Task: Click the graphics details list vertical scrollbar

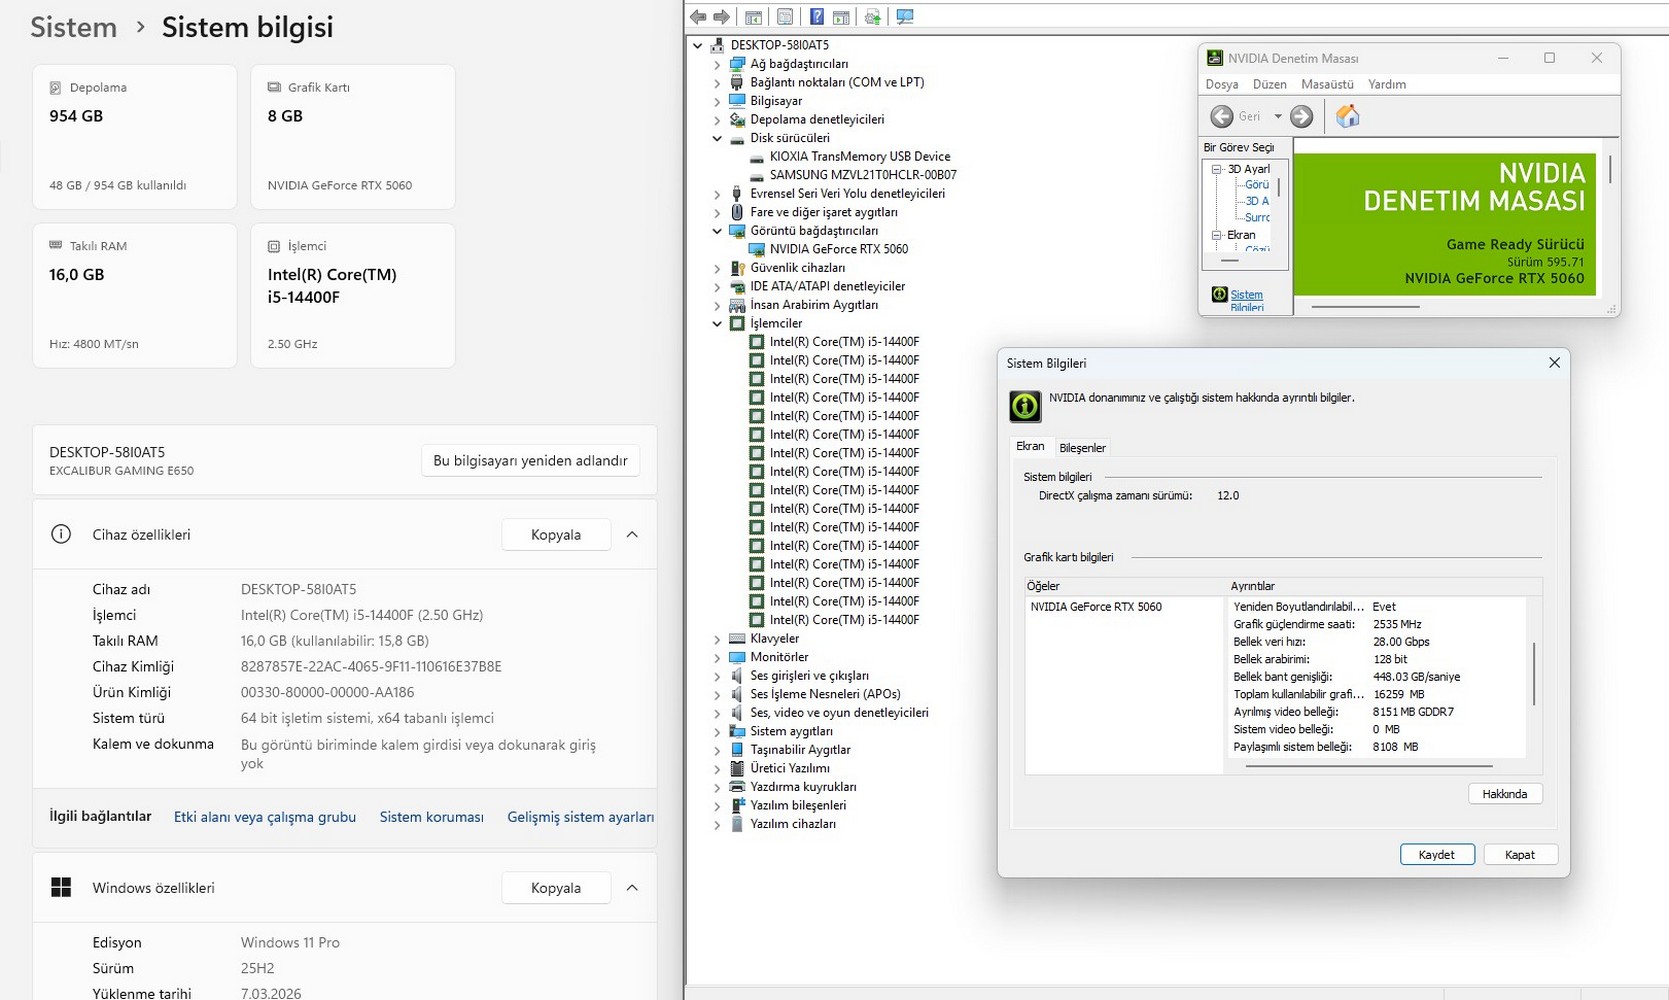Action: point(1534,672)
